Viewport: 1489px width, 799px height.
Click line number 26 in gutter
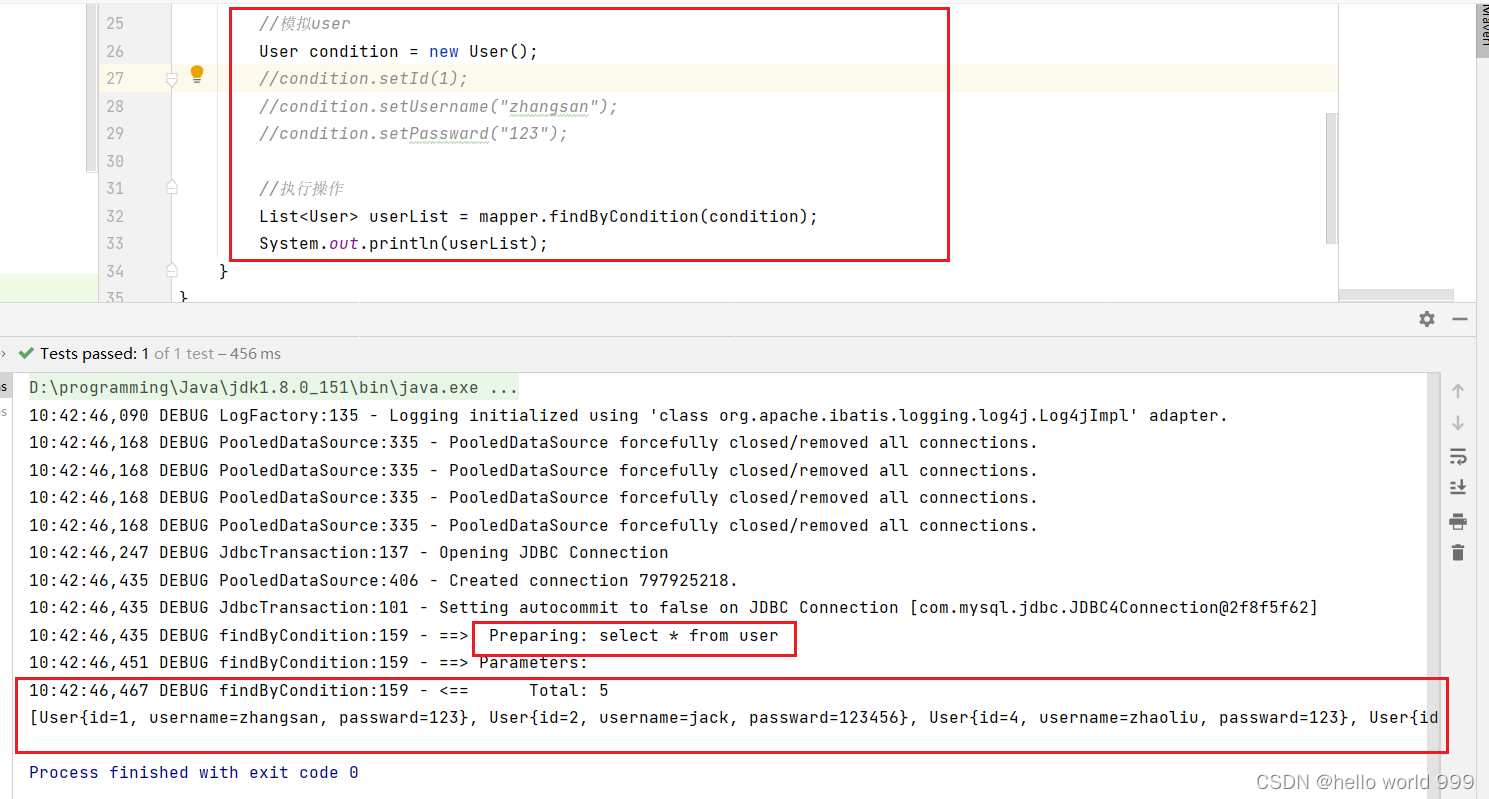pyautogui.click(x=114, y=51)
